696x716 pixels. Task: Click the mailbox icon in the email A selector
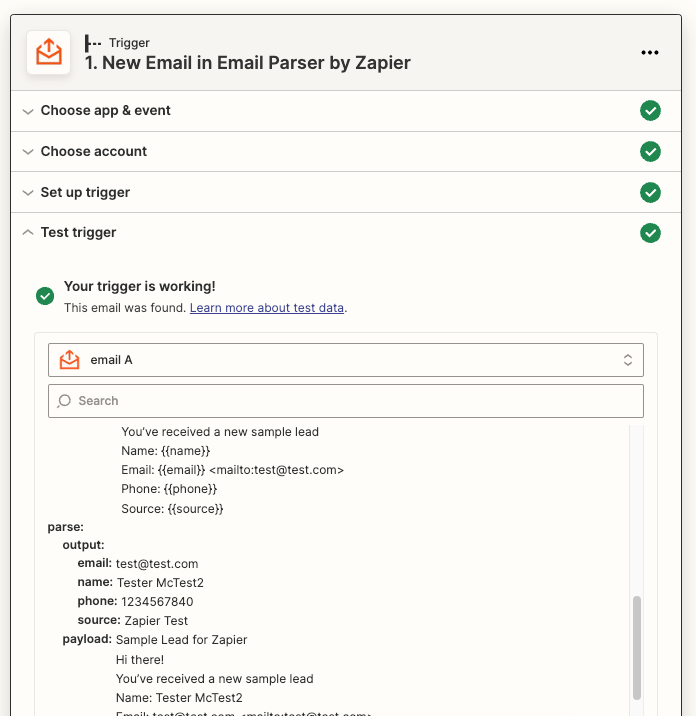(69, 360)
